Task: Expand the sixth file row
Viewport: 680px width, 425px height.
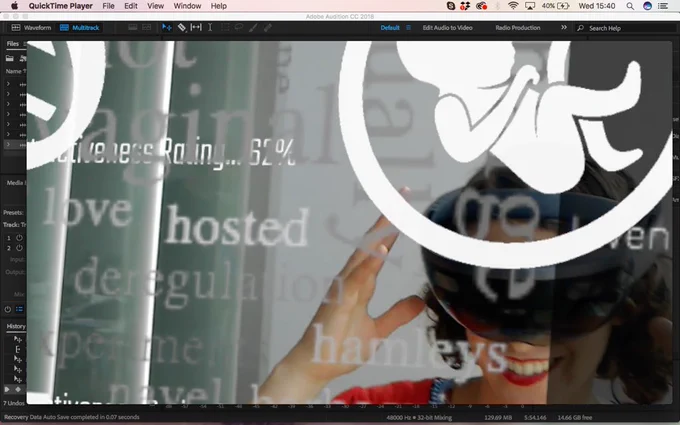Action: click(8, 134)
